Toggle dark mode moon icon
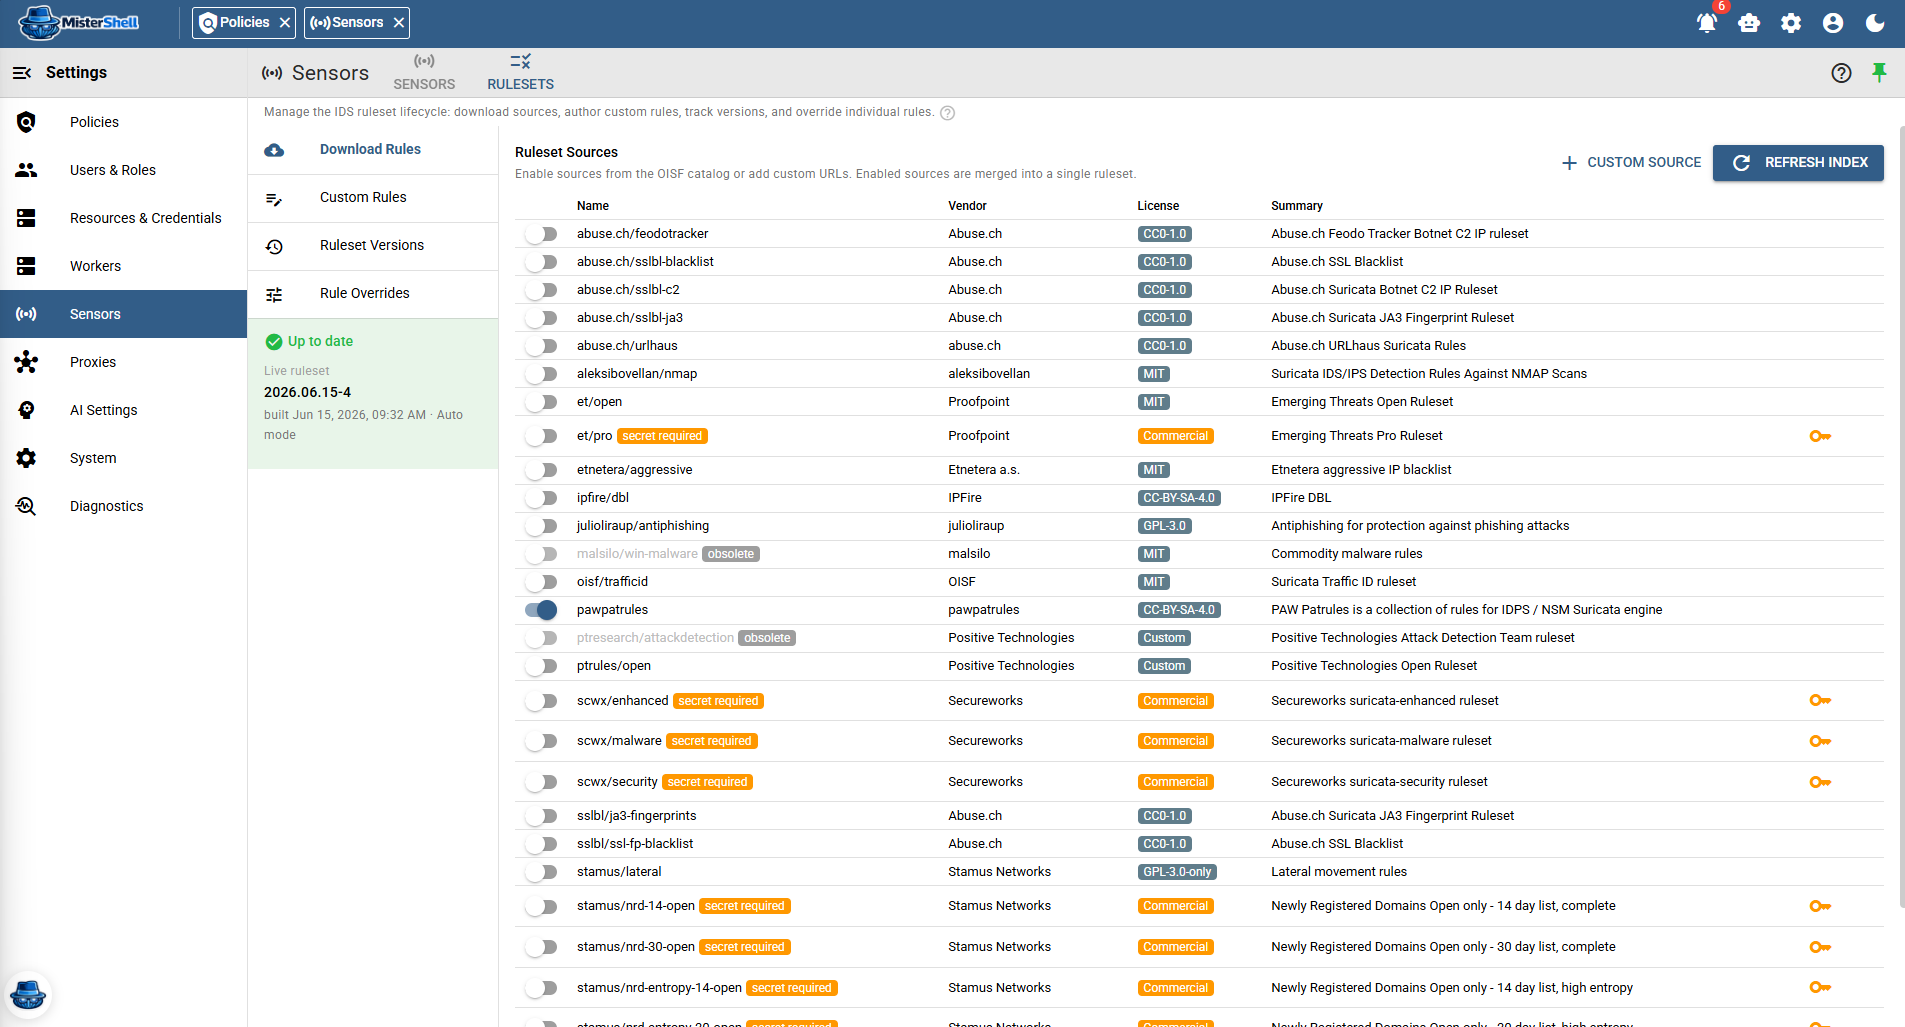Viewport: 1905px width, 1027px height. pyautogui.click(x=1875, y=23)
